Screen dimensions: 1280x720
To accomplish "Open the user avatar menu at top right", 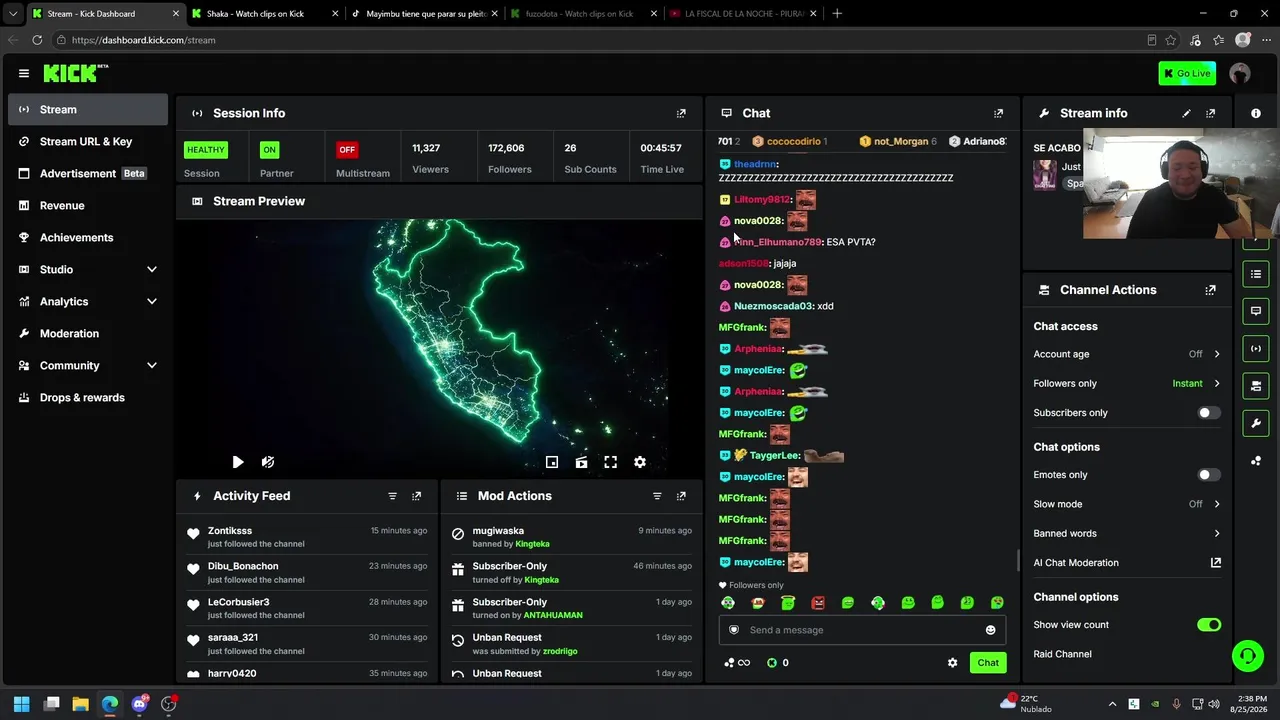I will [1240, 73].
